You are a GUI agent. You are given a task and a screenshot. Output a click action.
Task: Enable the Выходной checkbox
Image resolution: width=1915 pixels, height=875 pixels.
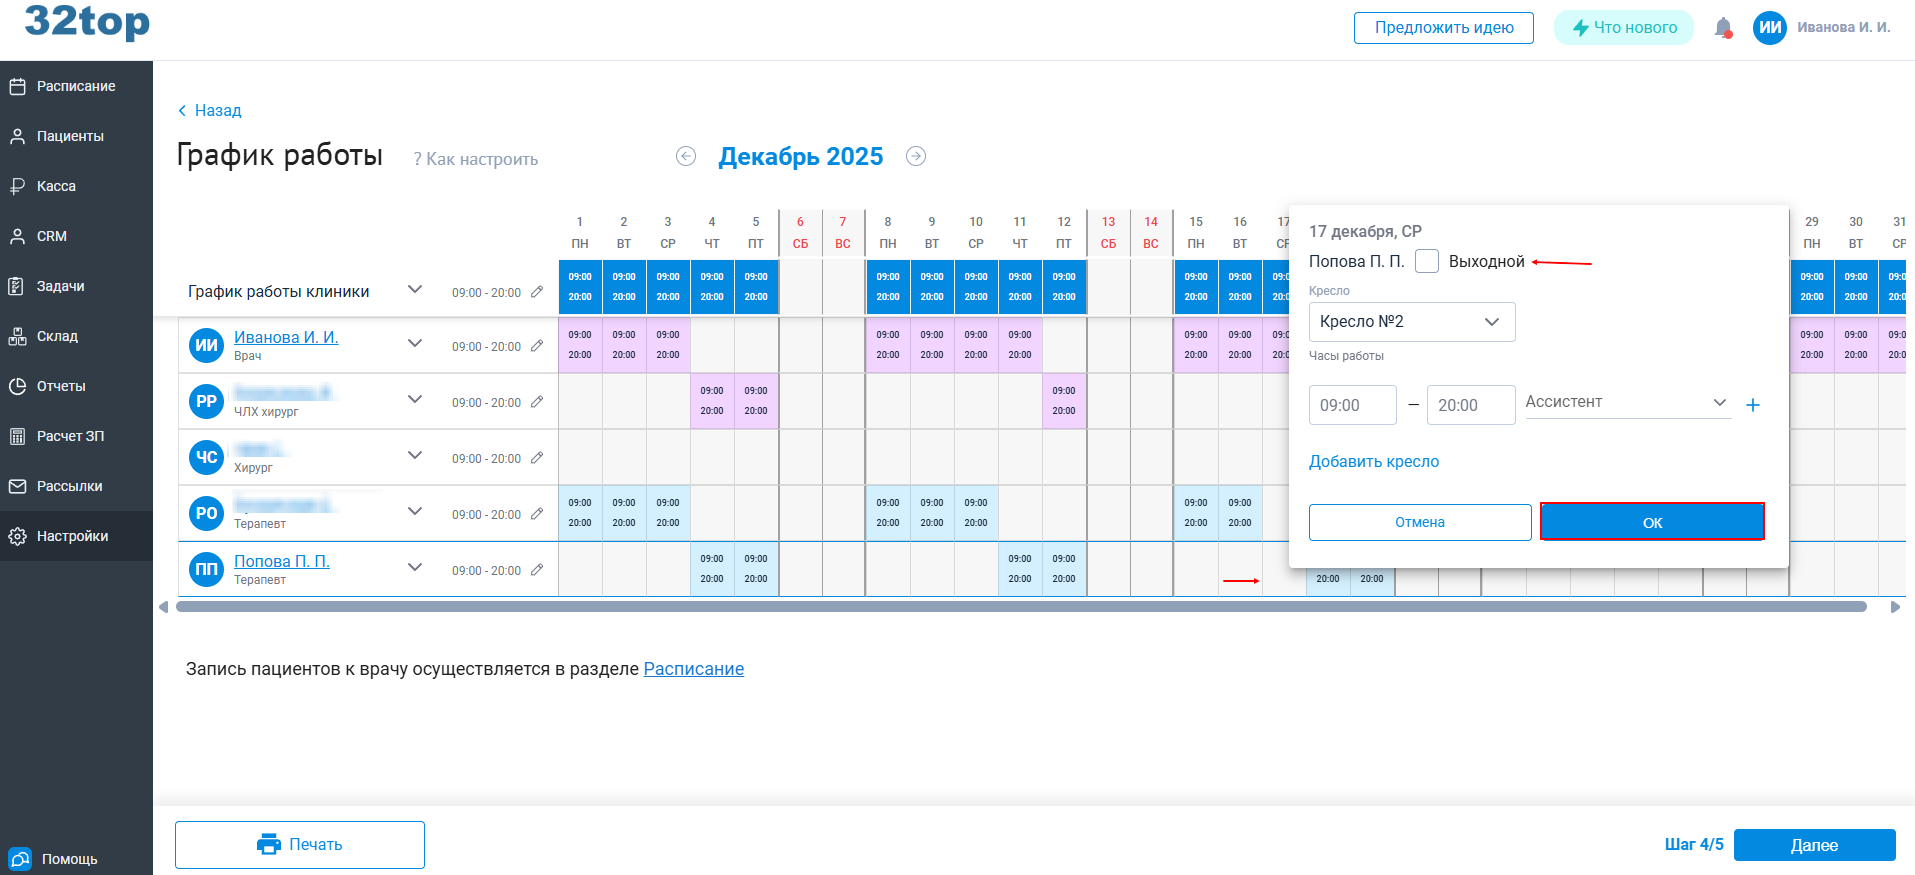[x=1427, y=261]
